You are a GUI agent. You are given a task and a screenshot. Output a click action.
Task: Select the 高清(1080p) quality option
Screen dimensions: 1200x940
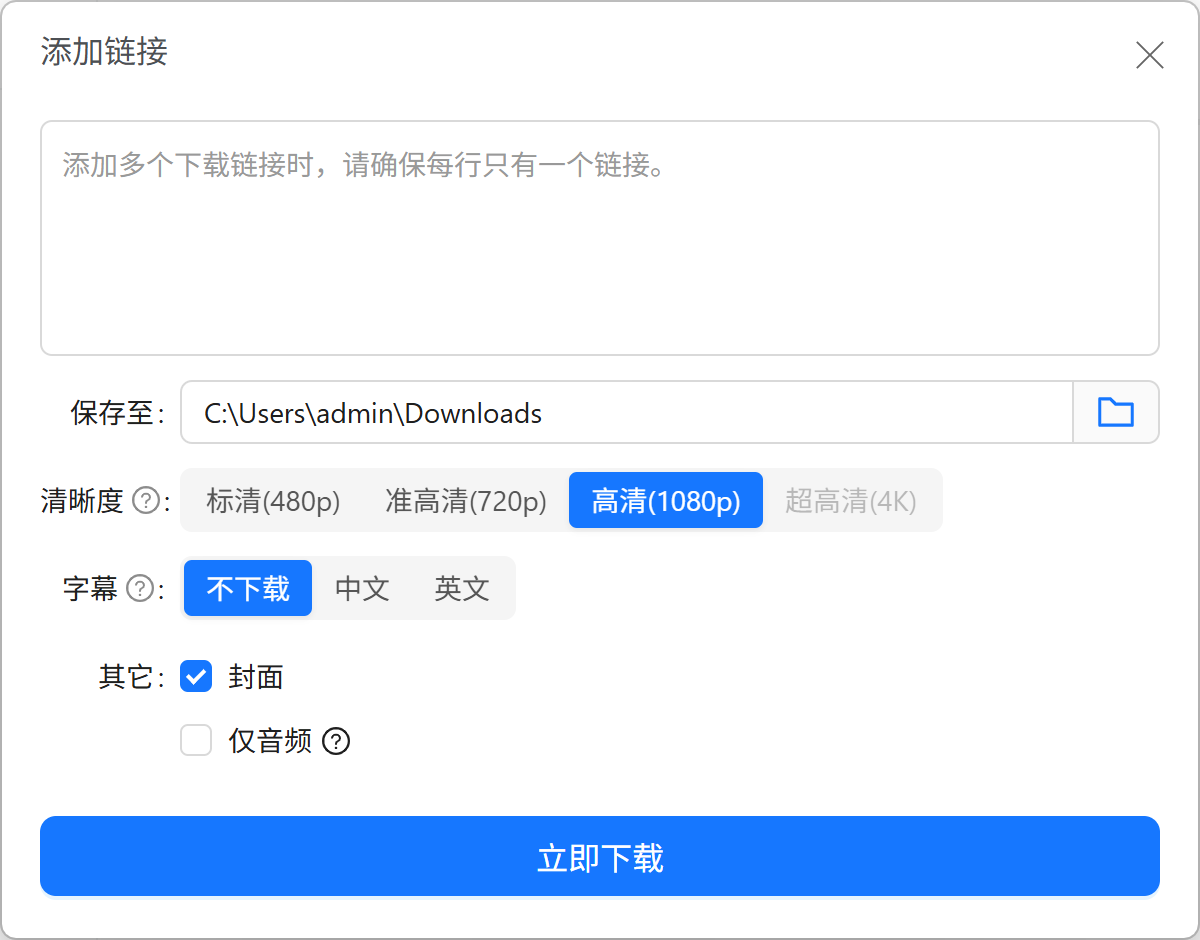tap(665, 500)
